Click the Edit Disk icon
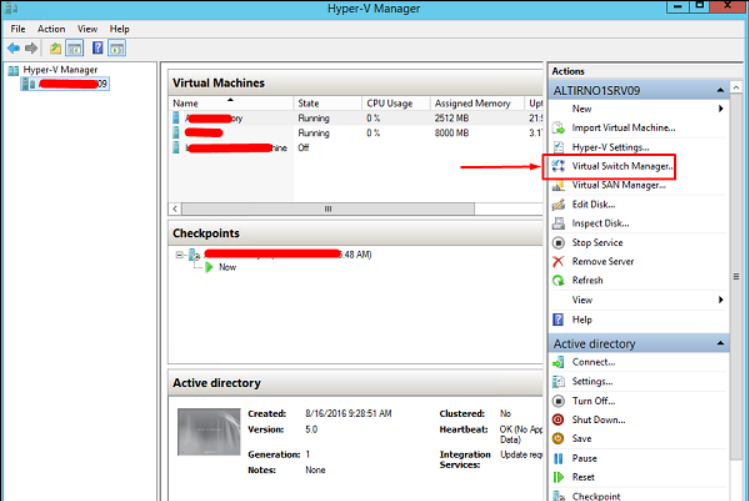The height and width of the screenshot is (501, 749). pos(559,204)
